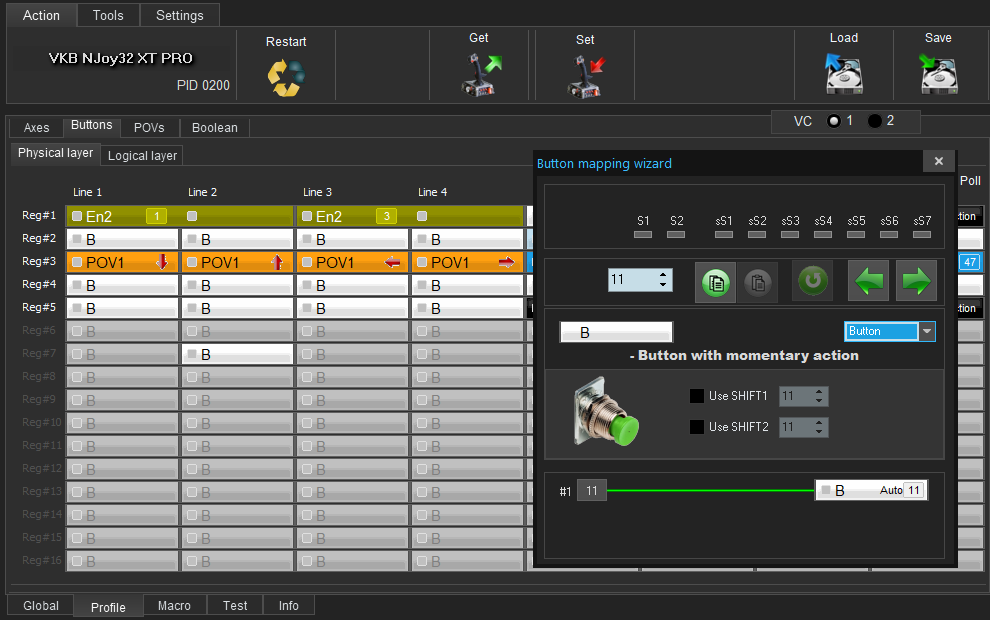Open the Tools menu
Screen dimensions: 990x620
[108, 15]
